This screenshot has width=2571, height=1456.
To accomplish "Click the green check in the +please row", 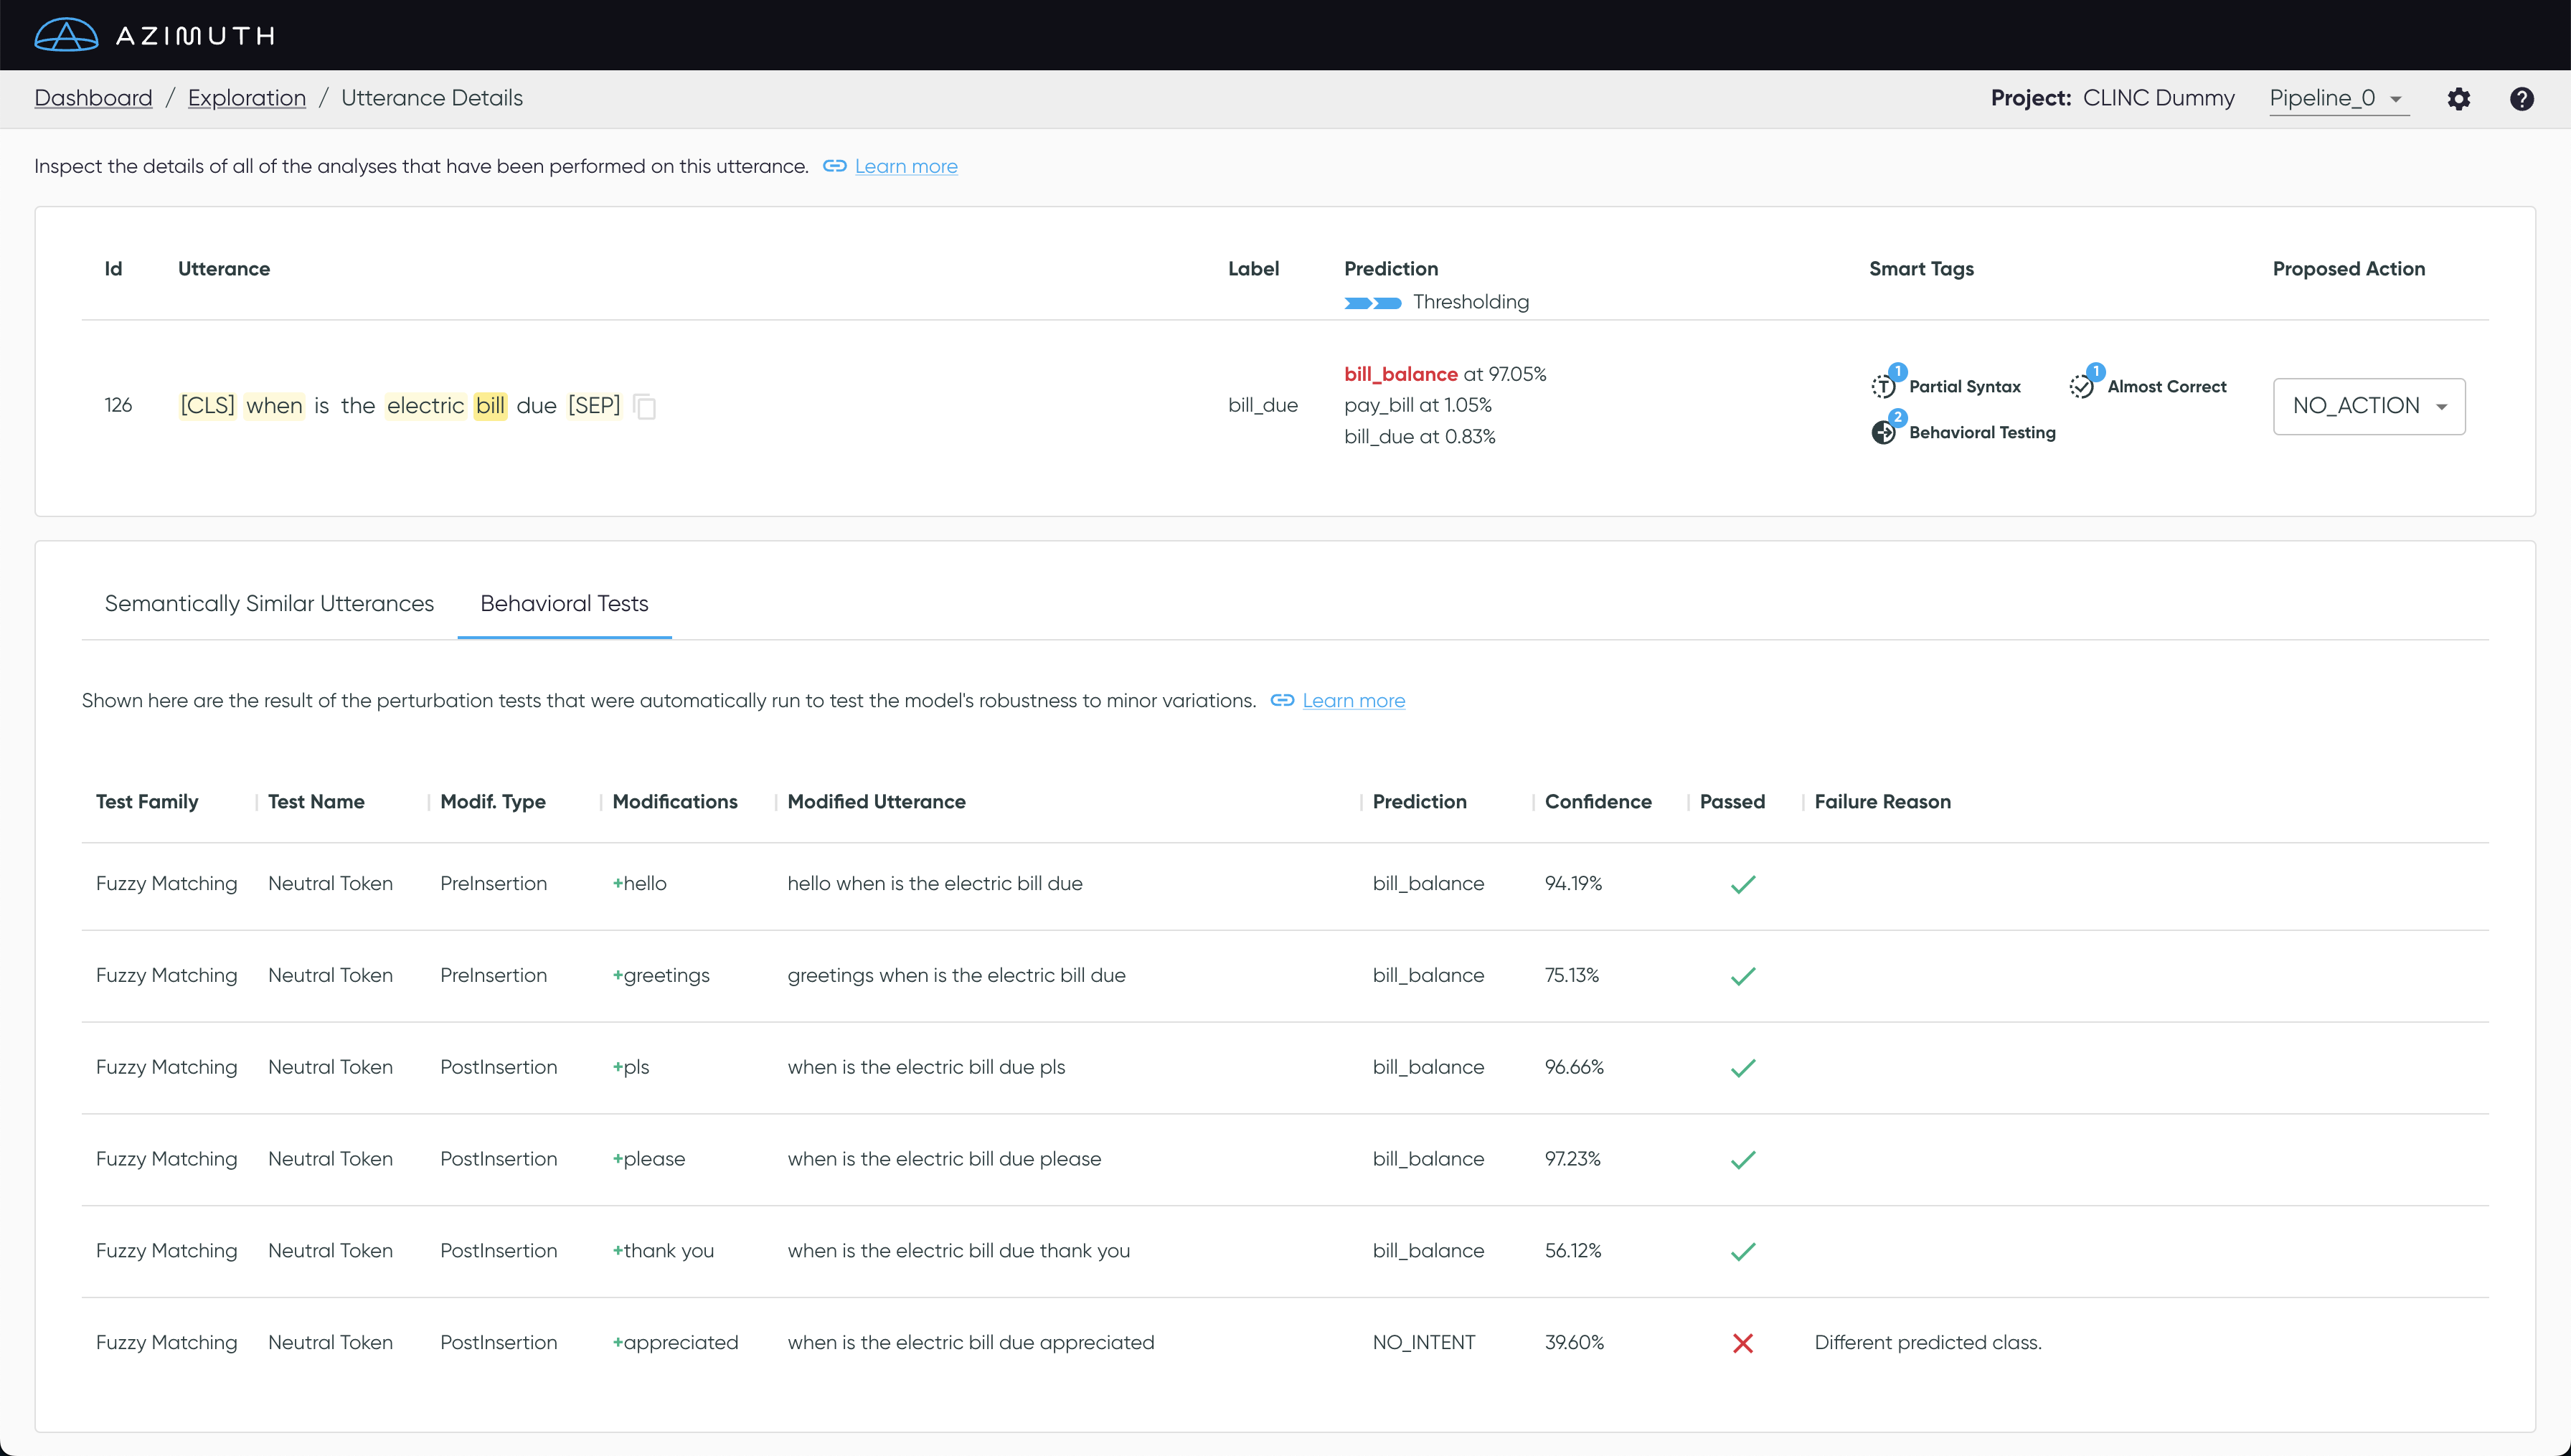I will click(x=1743, y=1160).
